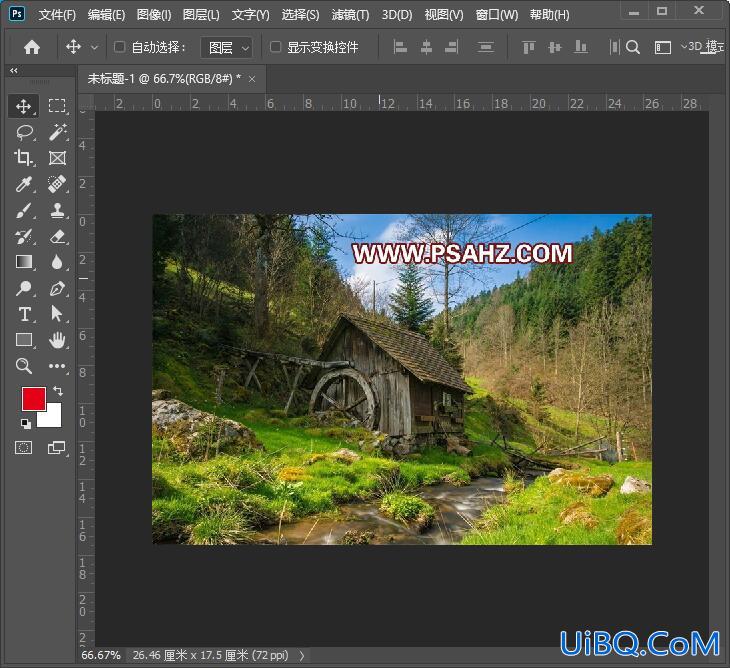Close the 未标题-1 document tab
This screenshot has height=668, width=730.
[x=252, y=79]
